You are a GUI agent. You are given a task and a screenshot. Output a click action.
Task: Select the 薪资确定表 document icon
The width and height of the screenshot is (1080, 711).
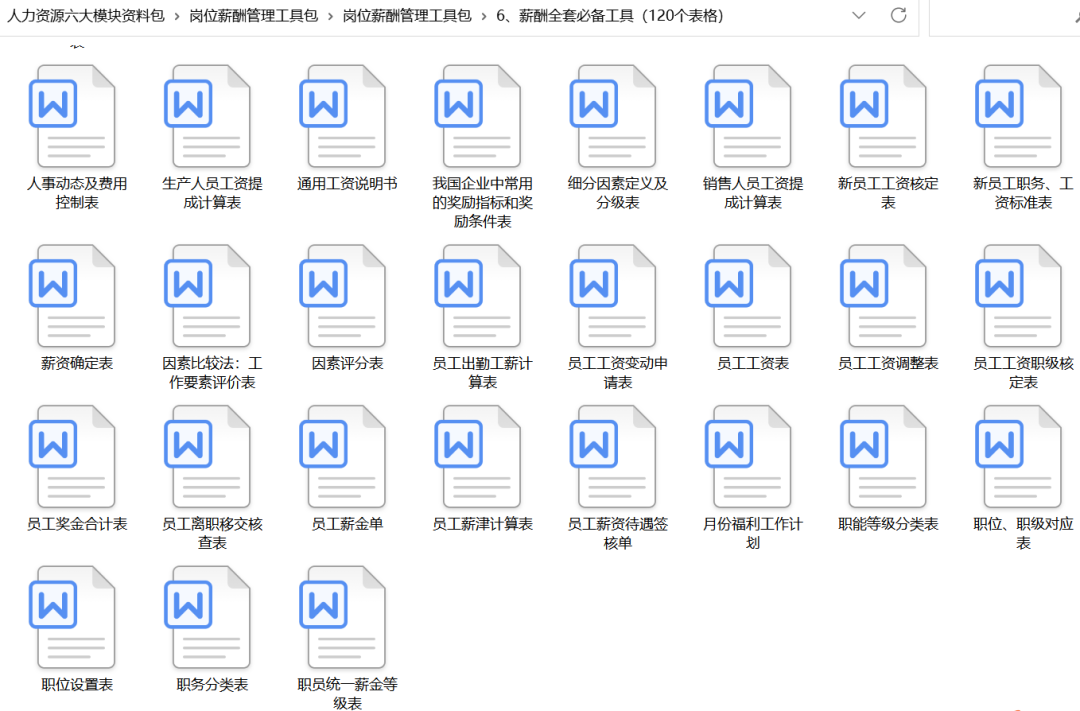[x=72, y=296]
